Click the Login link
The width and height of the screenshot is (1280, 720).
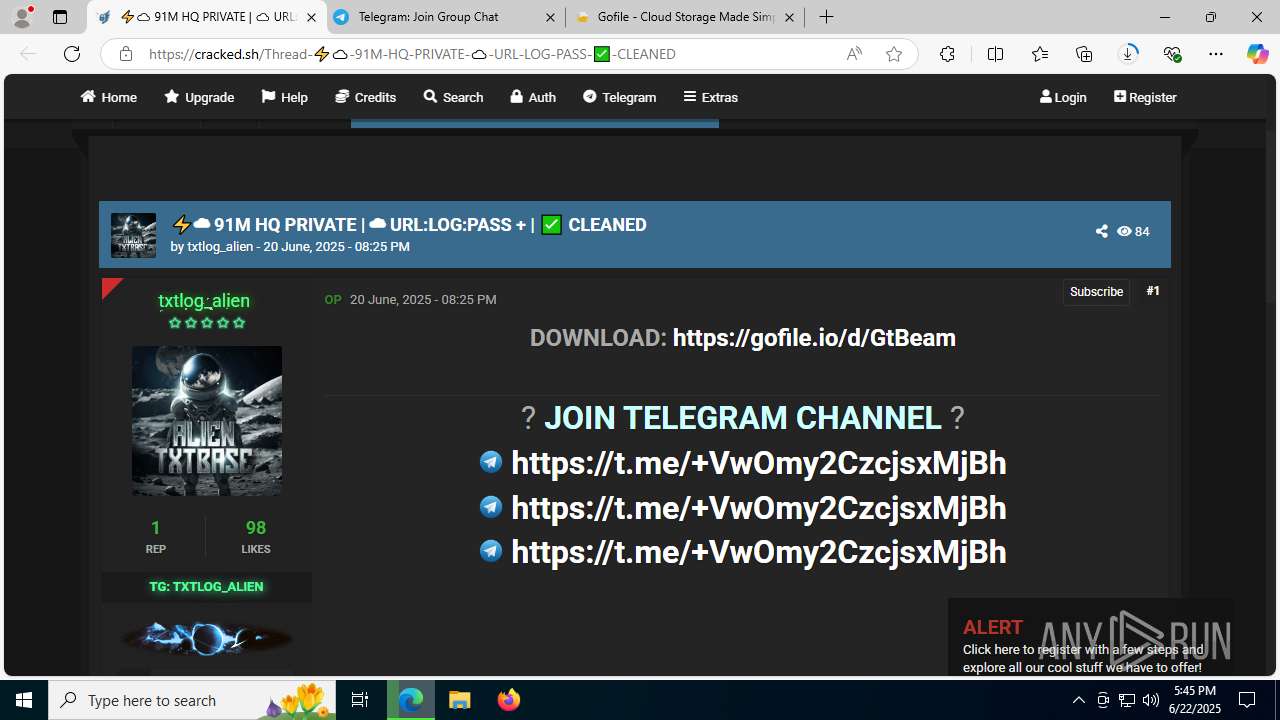(x=1063, y=97)
